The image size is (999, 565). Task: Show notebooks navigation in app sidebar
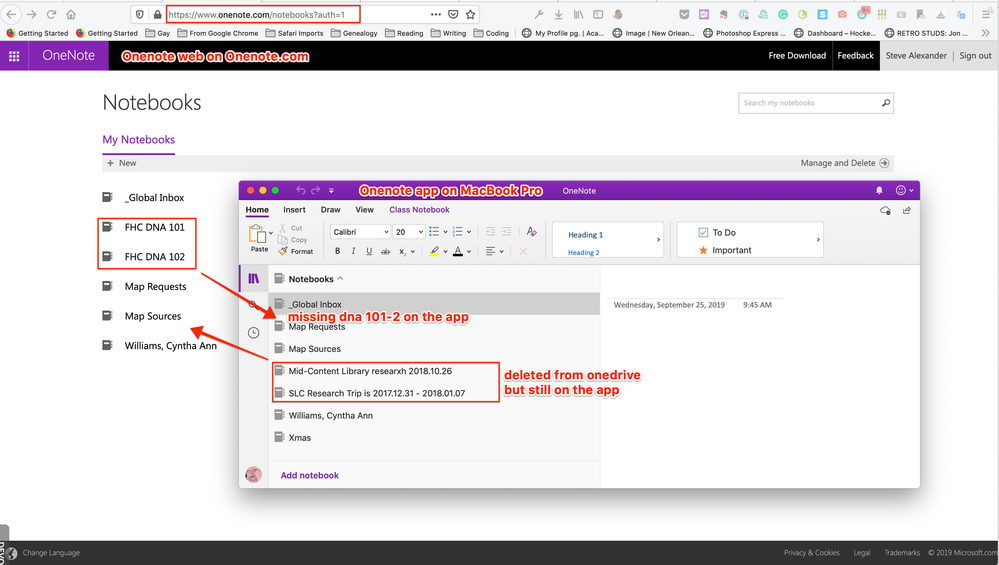coord(254,278)
